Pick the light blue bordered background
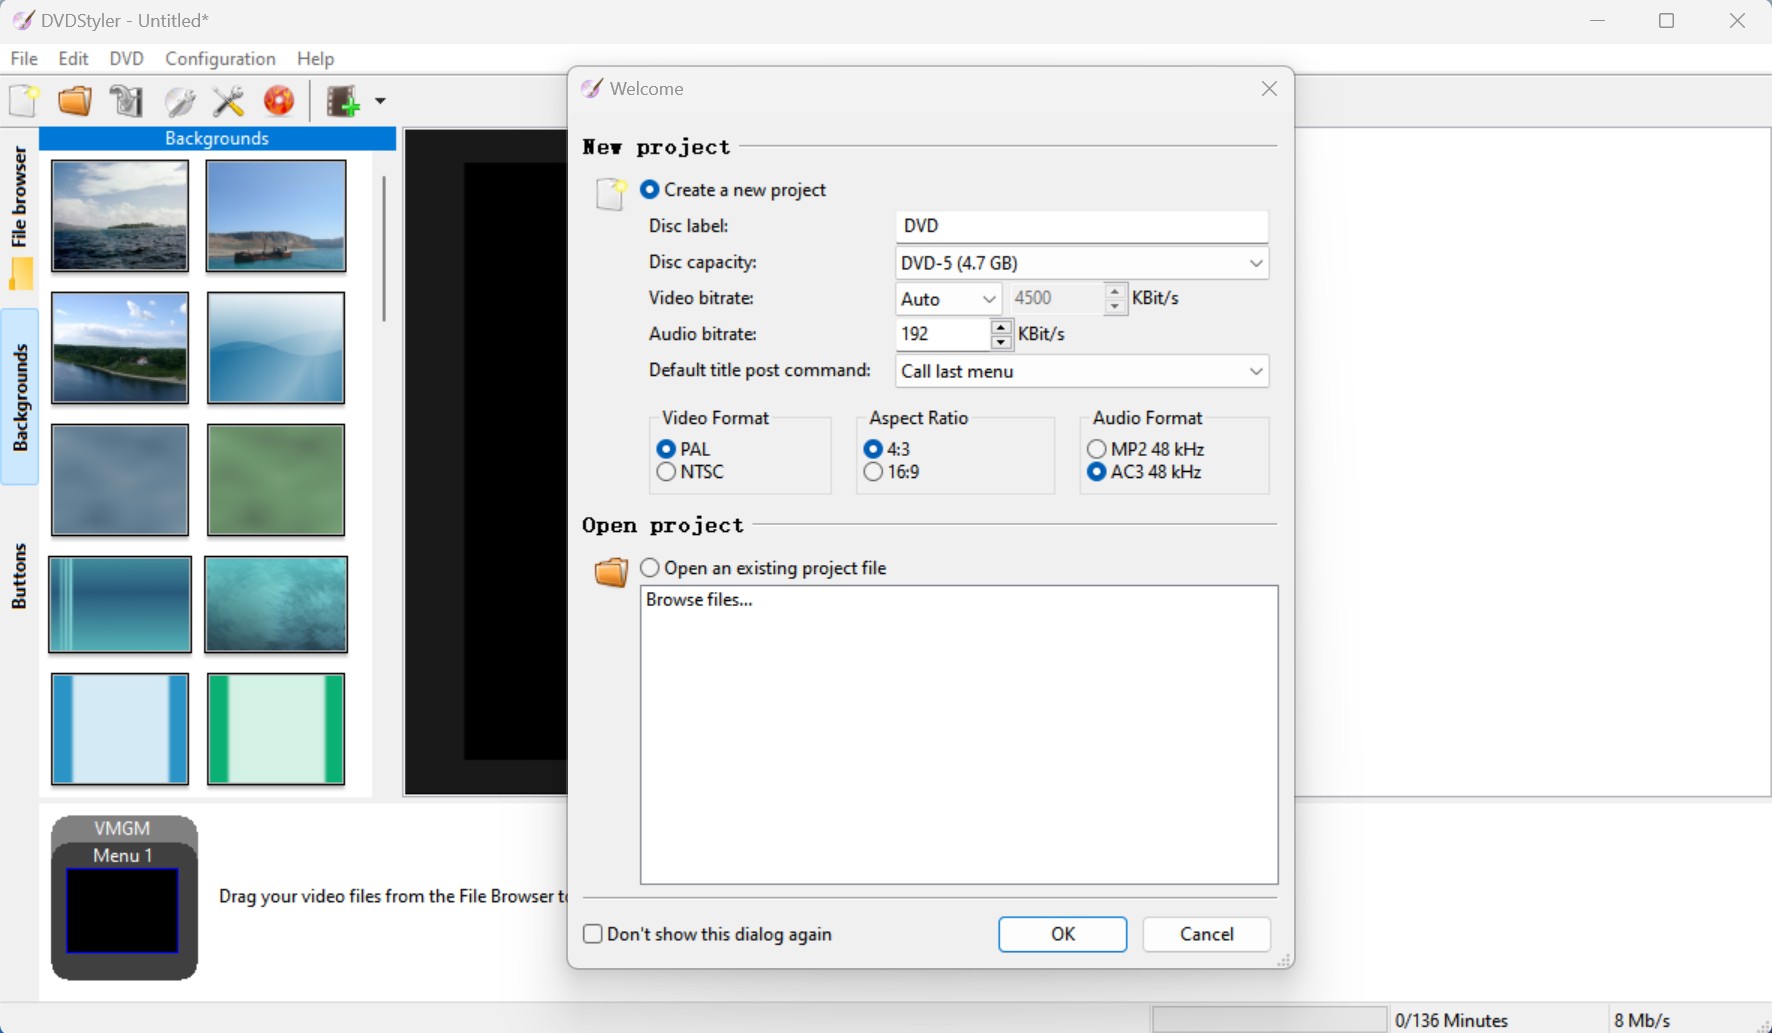 pyautogui.click(x=120, y=729)
